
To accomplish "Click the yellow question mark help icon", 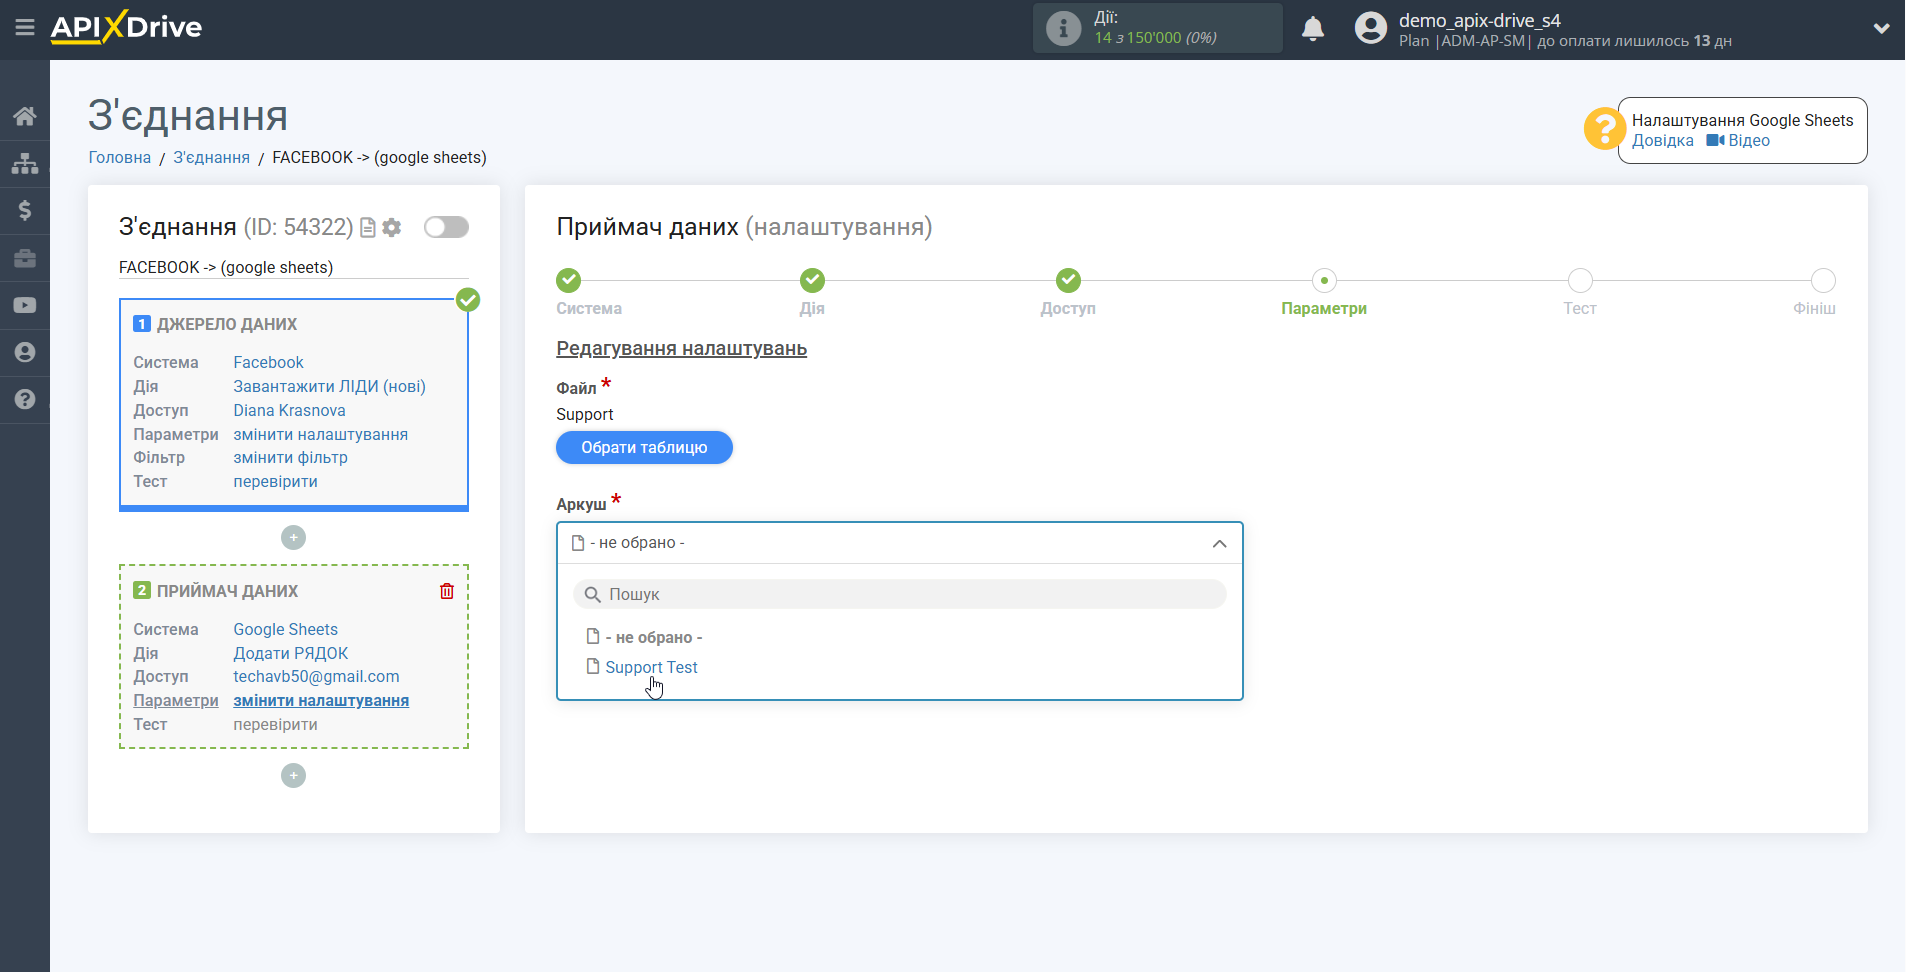I will pos(1604,129).
